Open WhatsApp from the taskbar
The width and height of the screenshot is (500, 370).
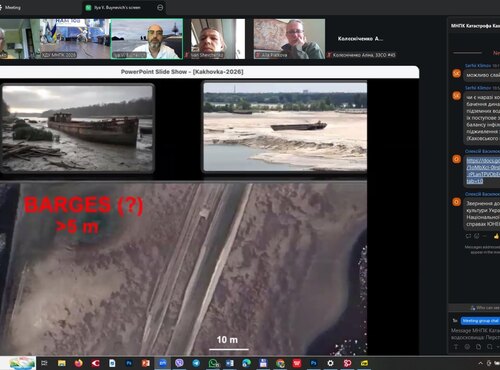coord(213,363)
